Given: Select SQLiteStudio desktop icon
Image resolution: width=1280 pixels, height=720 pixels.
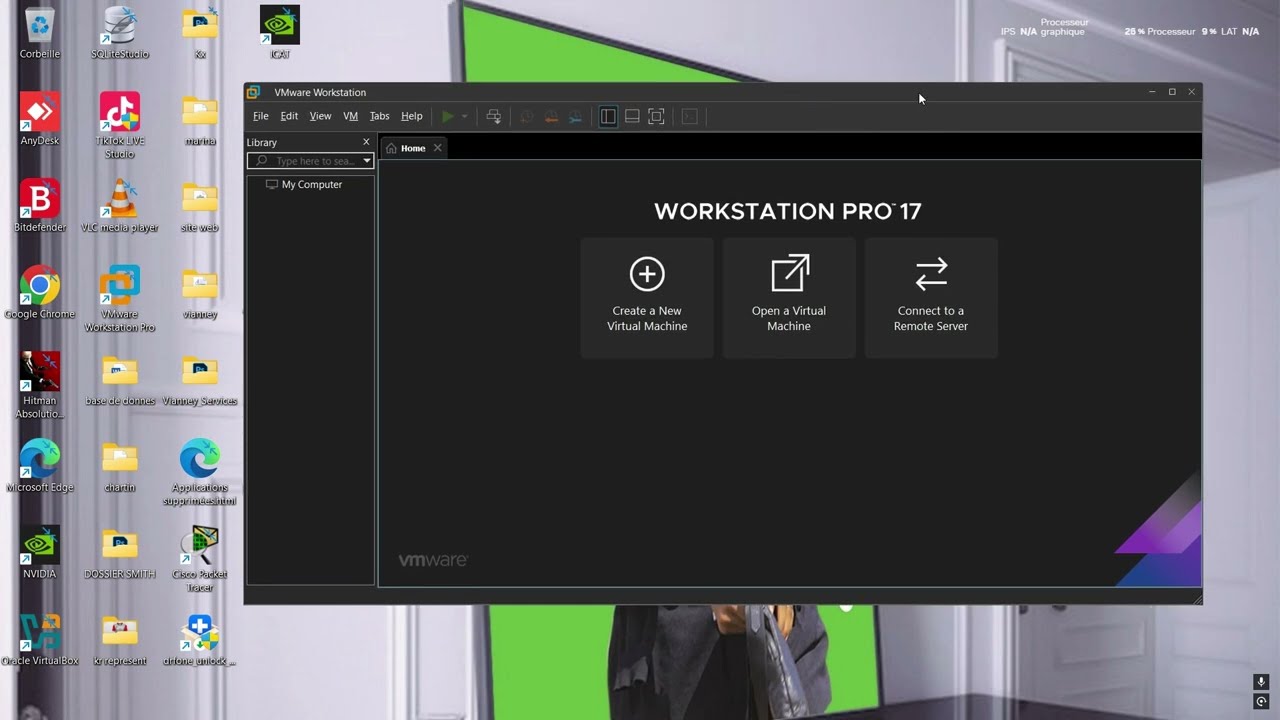Looking at the screenshot, I should tap(120, 32).
